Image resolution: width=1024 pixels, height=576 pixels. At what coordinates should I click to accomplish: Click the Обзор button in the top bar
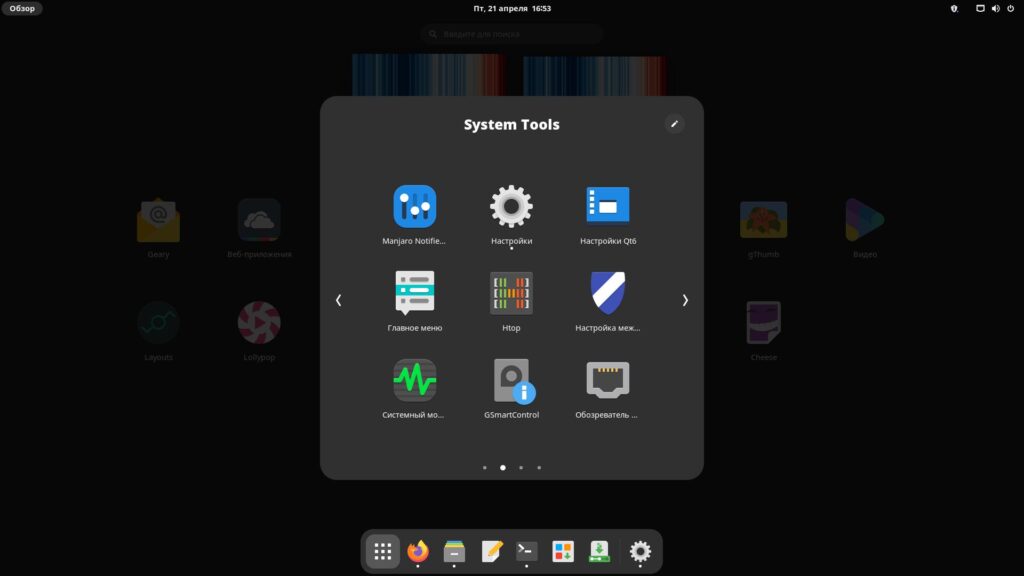click(22, 8)
